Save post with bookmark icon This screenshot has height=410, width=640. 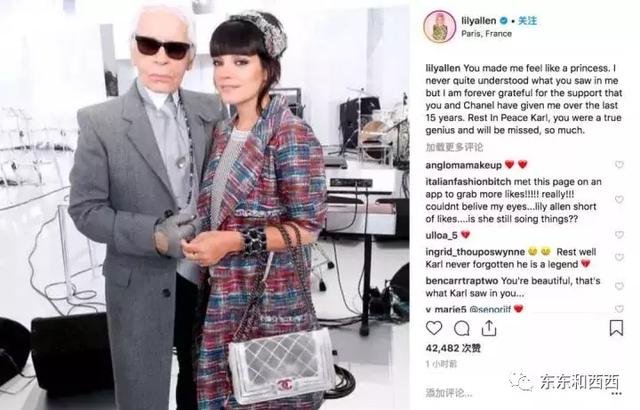pyautogui.click(x=616, y=328)
